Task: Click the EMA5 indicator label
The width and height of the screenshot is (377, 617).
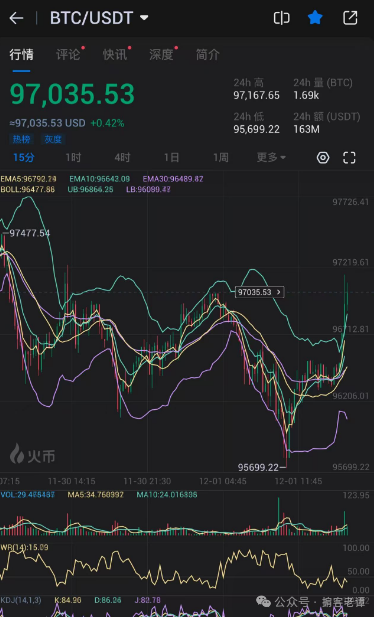Action: tap(28, 179)
